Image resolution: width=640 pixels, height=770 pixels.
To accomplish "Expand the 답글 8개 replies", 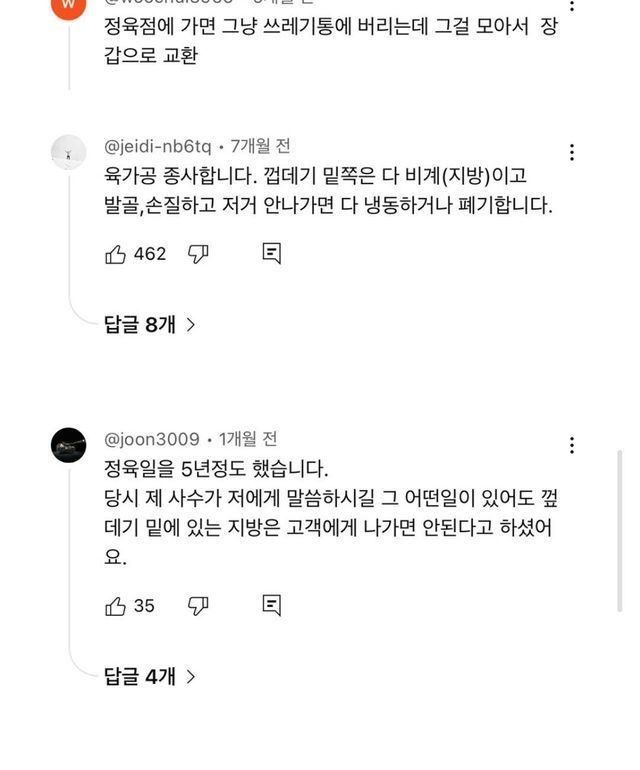I will [149, 324].
